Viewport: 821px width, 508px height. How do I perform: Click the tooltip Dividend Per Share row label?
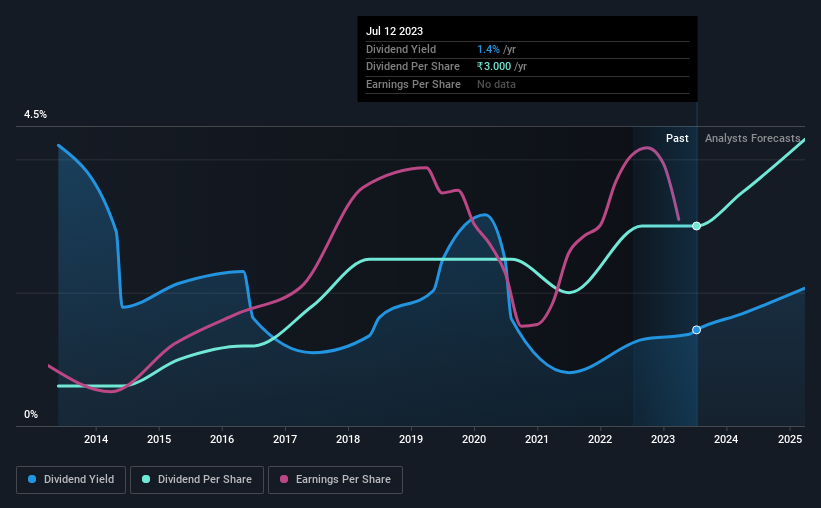413,67
